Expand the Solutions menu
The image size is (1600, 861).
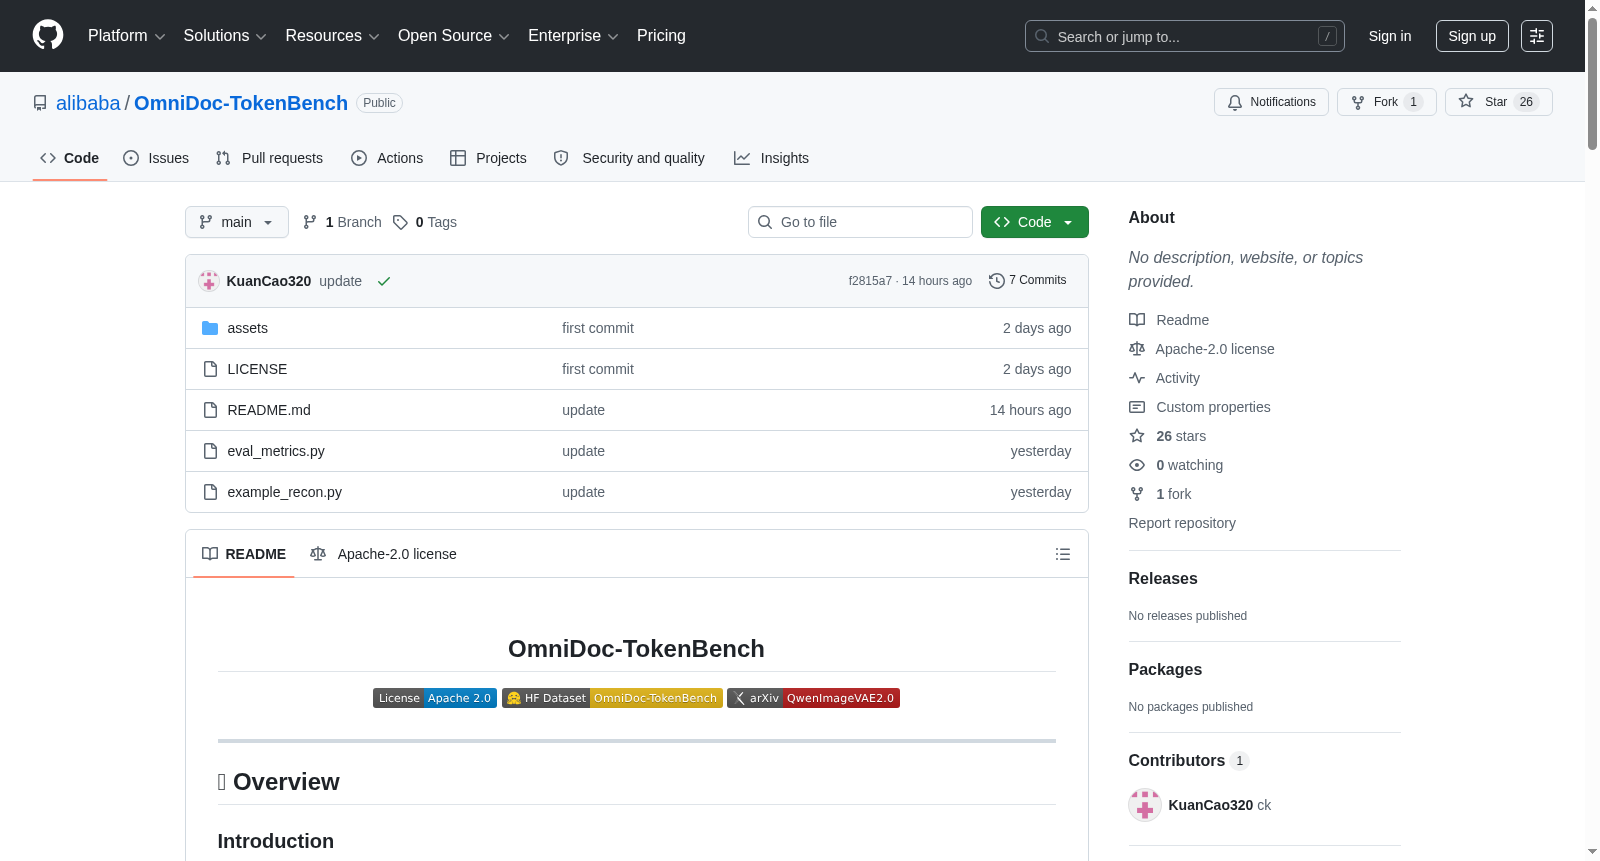[x=225, y=36]
